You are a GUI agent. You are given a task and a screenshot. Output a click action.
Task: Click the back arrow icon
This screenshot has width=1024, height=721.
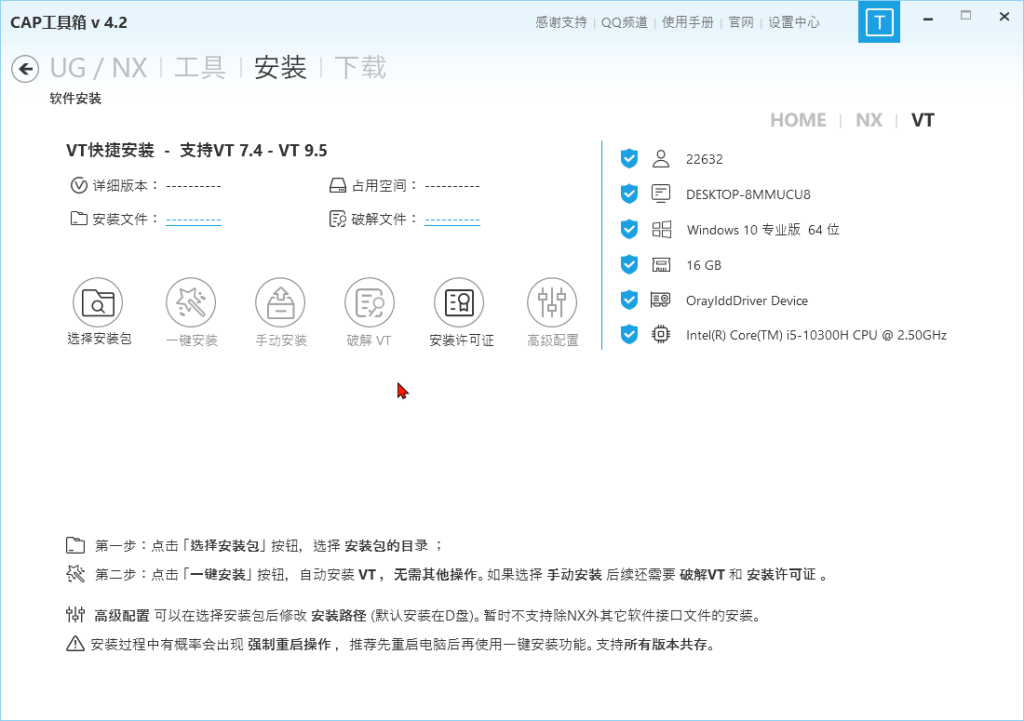pyautogui.click(x=25, y=69)
